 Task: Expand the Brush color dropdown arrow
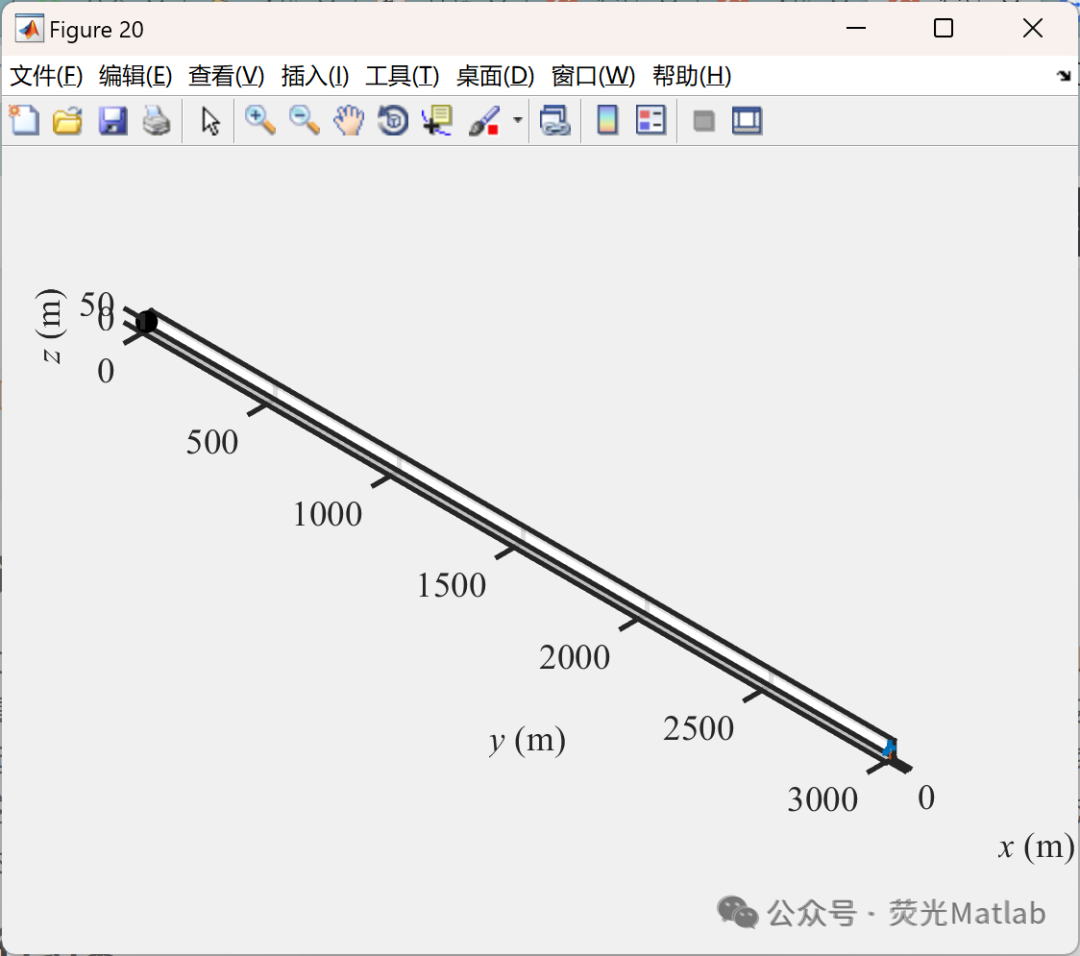(517, 121)
